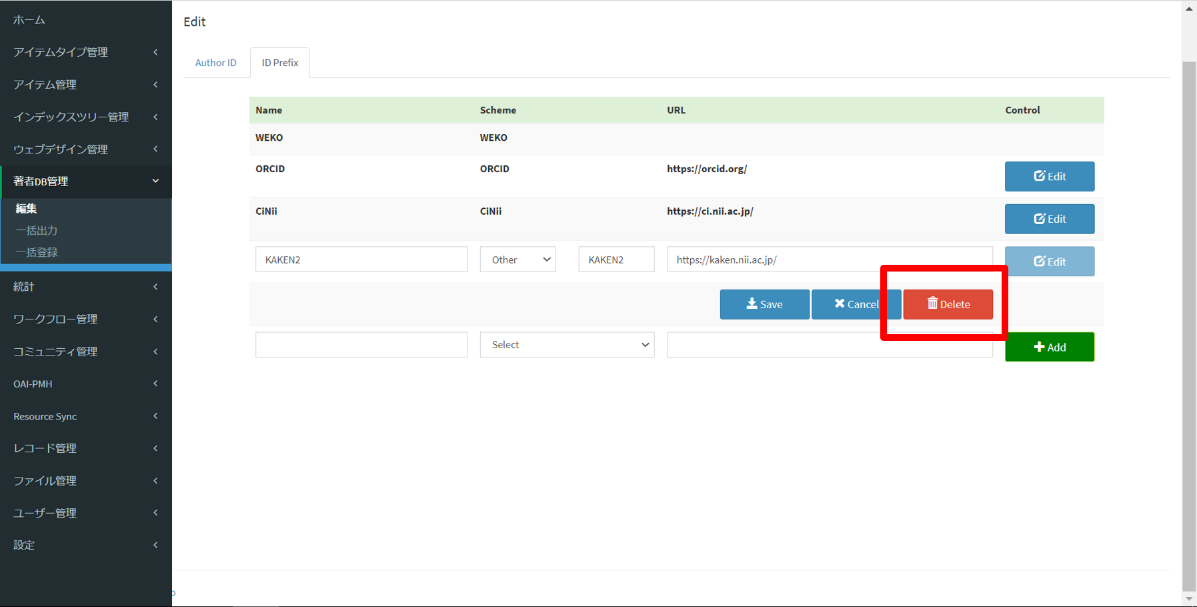Viewport: 1197px width, 607px height.
Task: Click the green Add button
Action: [1049, 347]
